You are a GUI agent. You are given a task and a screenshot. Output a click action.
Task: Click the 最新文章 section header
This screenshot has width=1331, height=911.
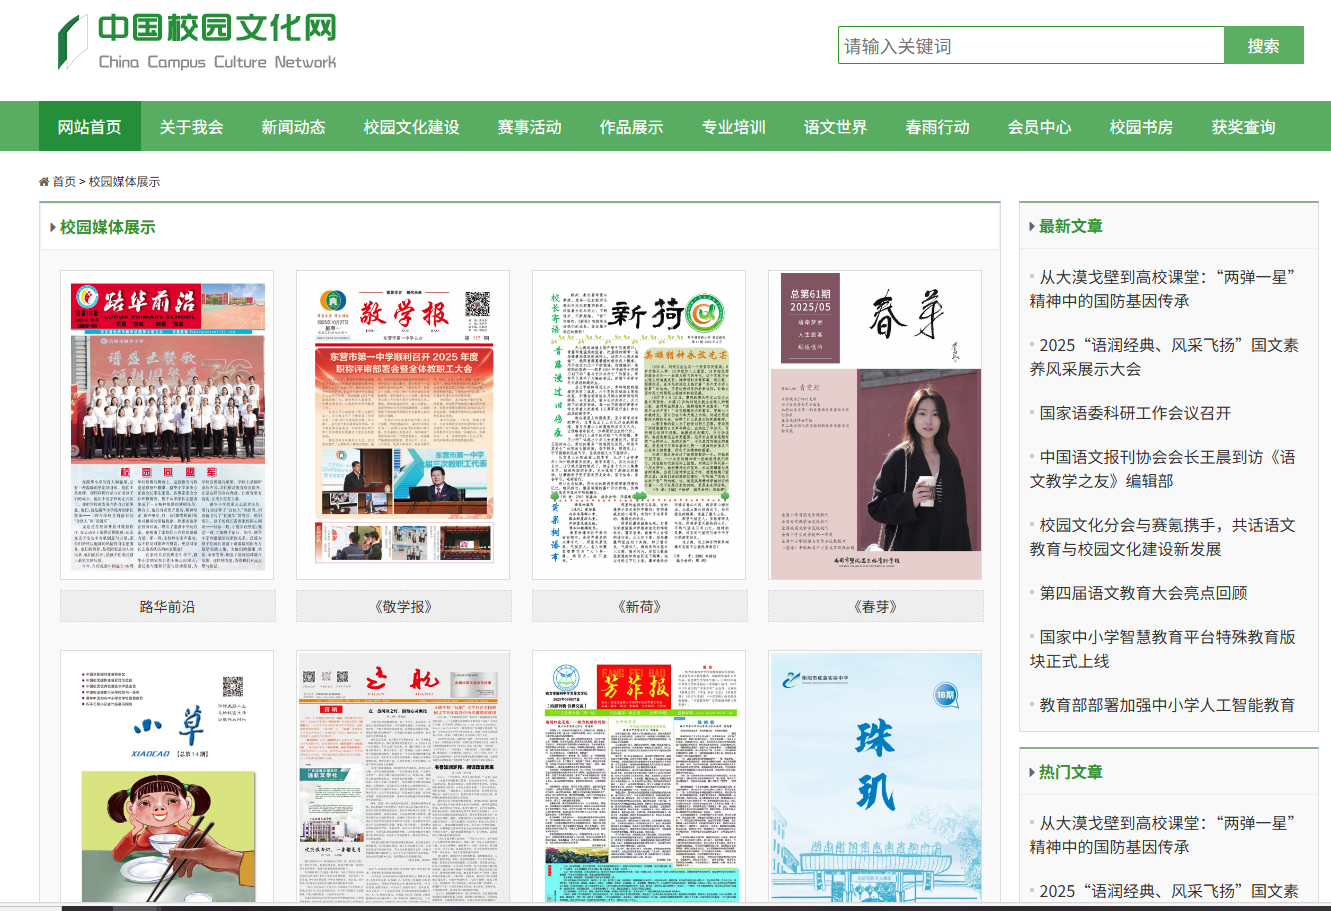coord(1070,226)
